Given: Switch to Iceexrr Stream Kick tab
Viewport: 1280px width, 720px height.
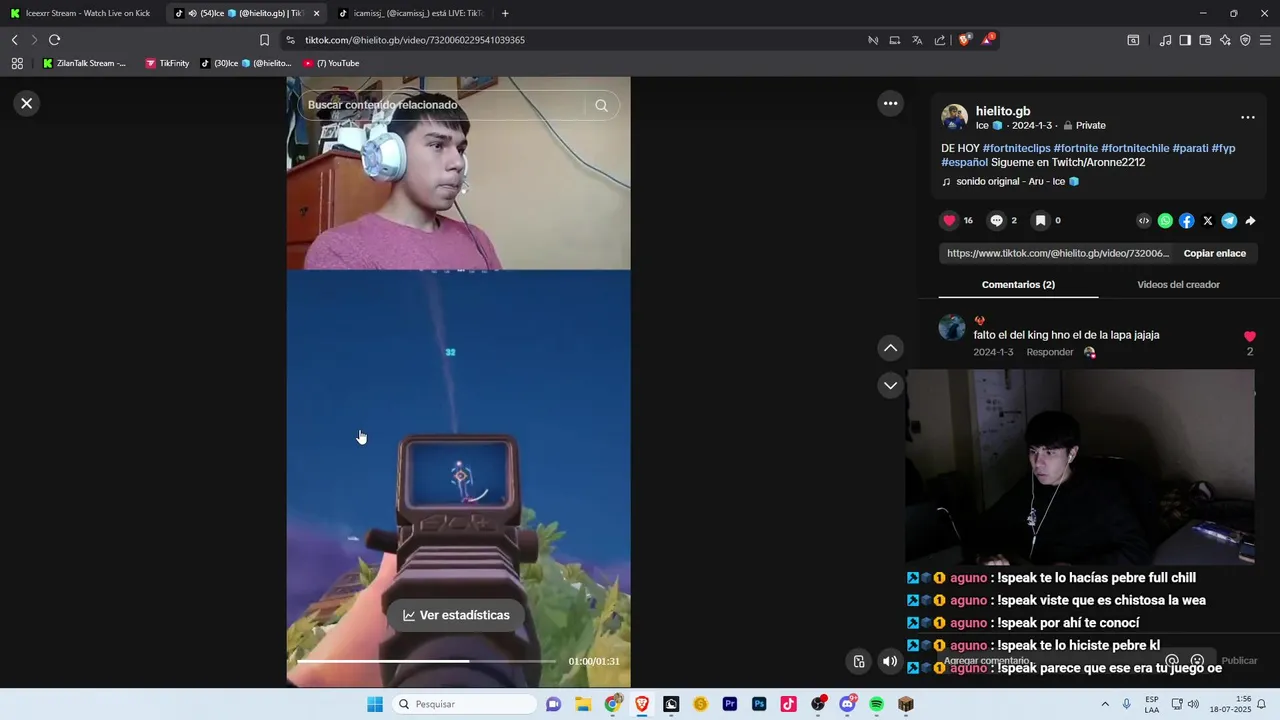Looking at the screenshot, I should [x=81, y=13].
